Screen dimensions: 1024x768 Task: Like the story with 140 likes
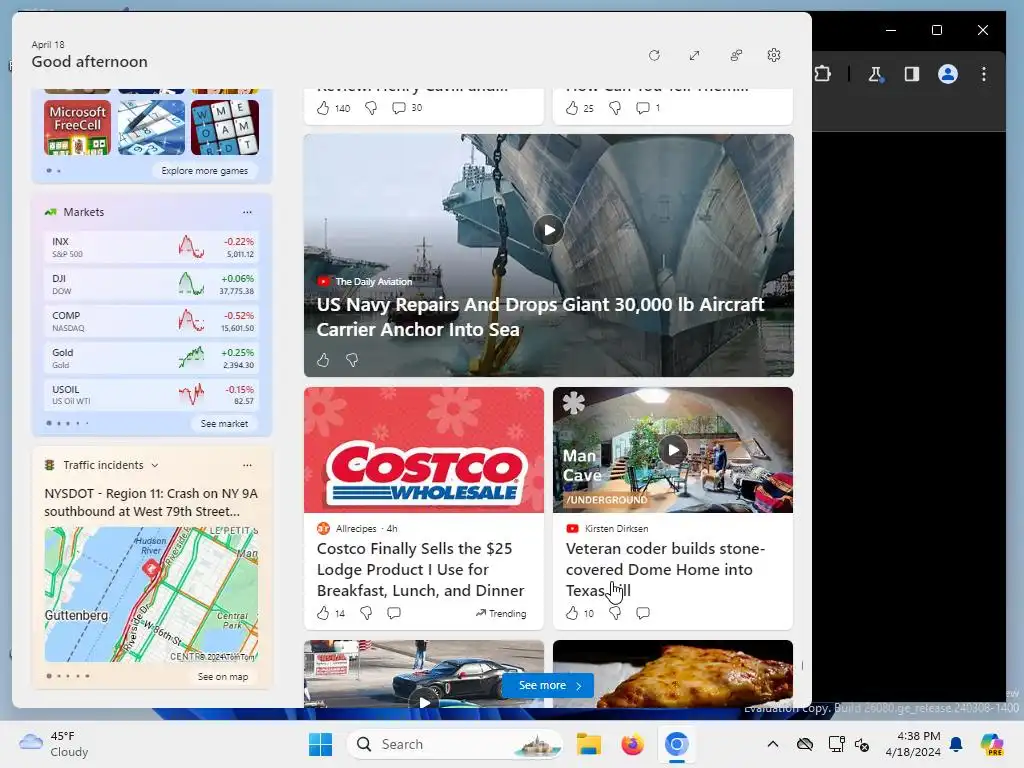[323, 108]
